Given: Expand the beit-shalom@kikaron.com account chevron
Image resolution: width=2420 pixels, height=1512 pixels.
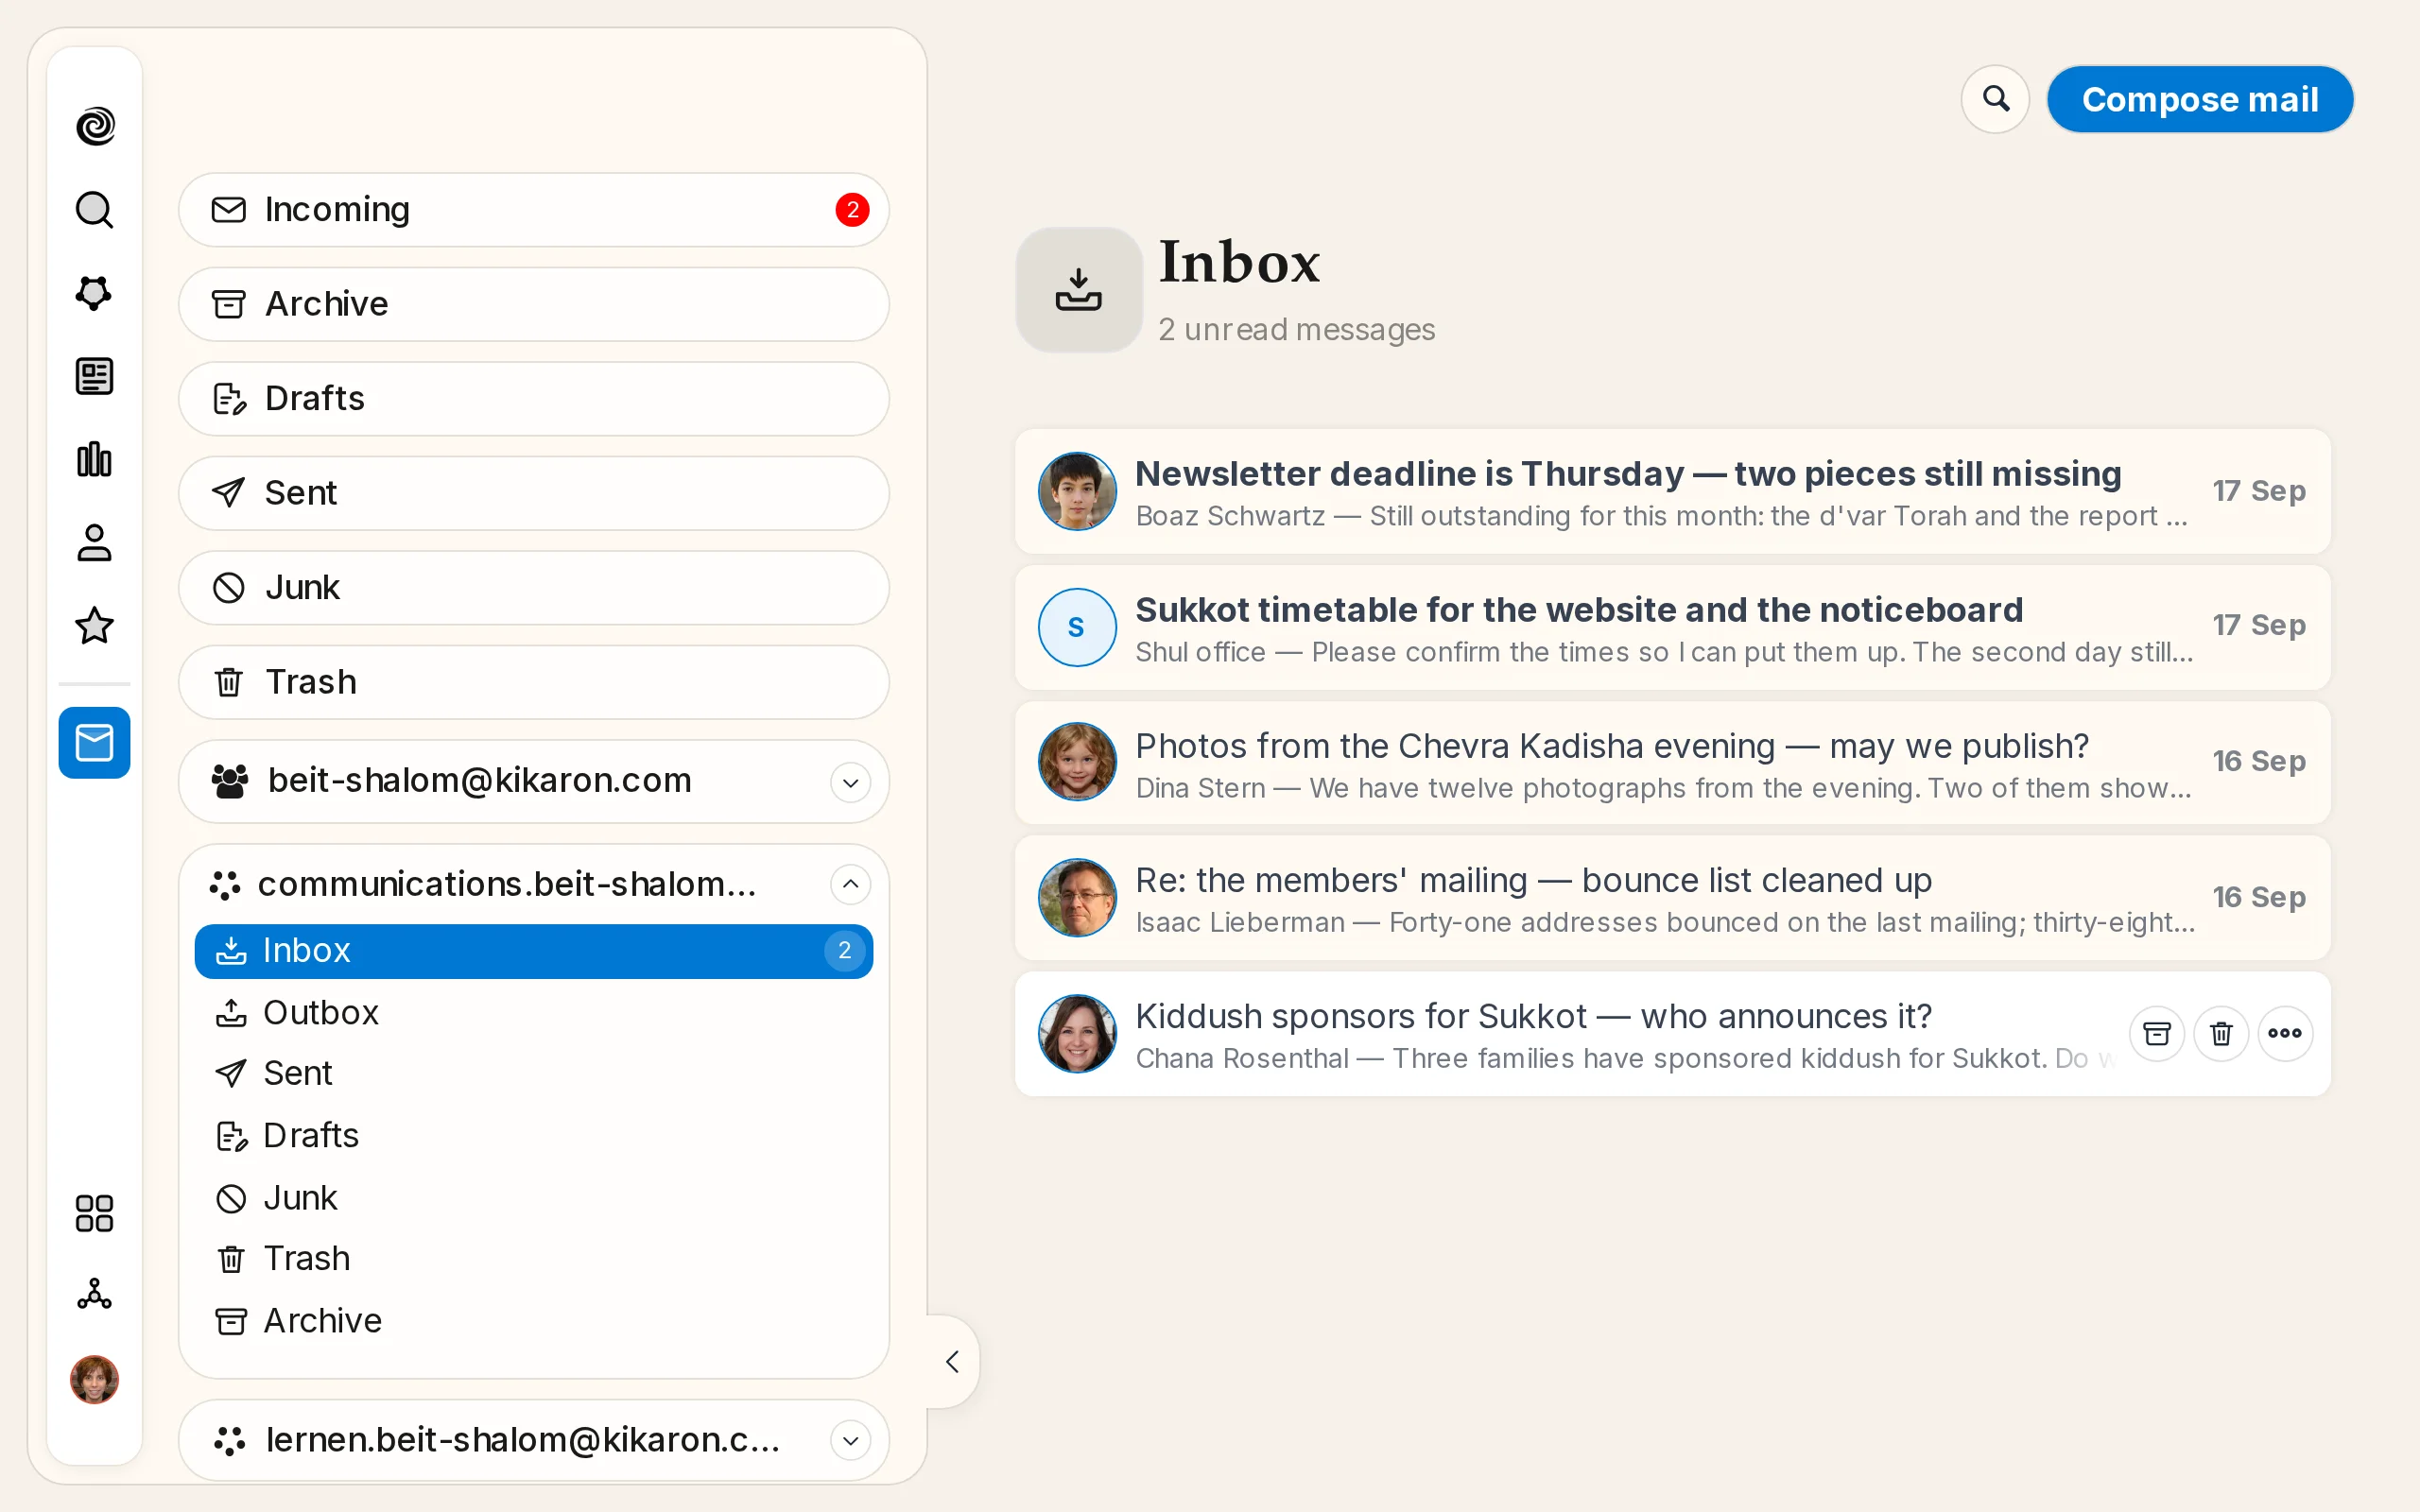Looking at the screenshot, I should 850,782.
